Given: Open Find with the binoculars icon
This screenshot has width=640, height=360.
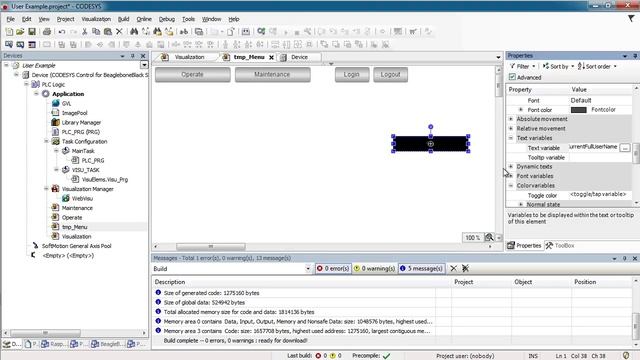Looking at the screenshot, I should click(x=134, y=32).
